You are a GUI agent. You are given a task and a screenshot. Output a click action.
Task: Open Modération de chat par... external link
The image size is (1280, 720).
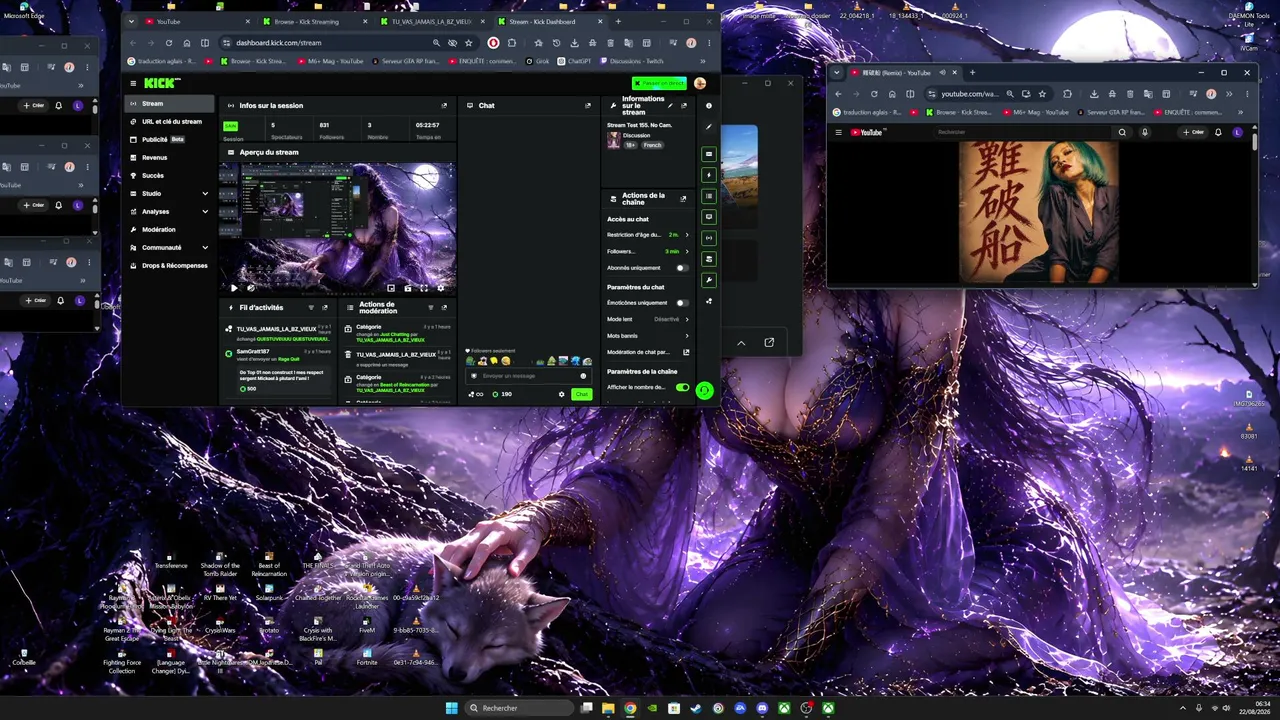point(686,352)
